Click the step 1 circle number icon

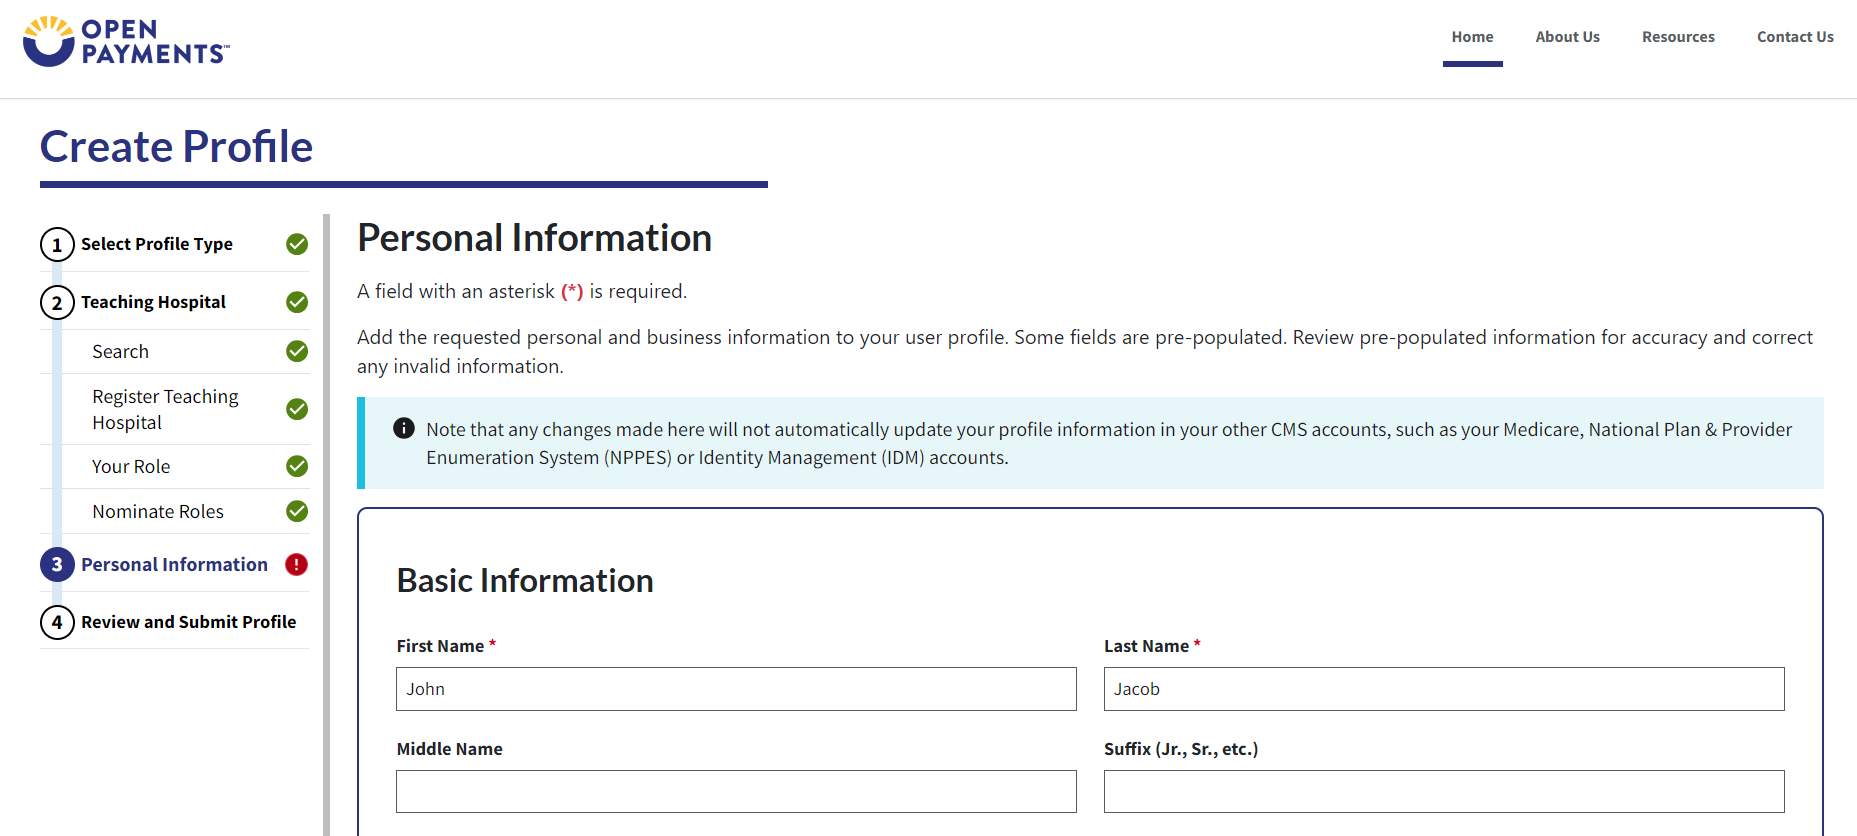pos(57,245)
